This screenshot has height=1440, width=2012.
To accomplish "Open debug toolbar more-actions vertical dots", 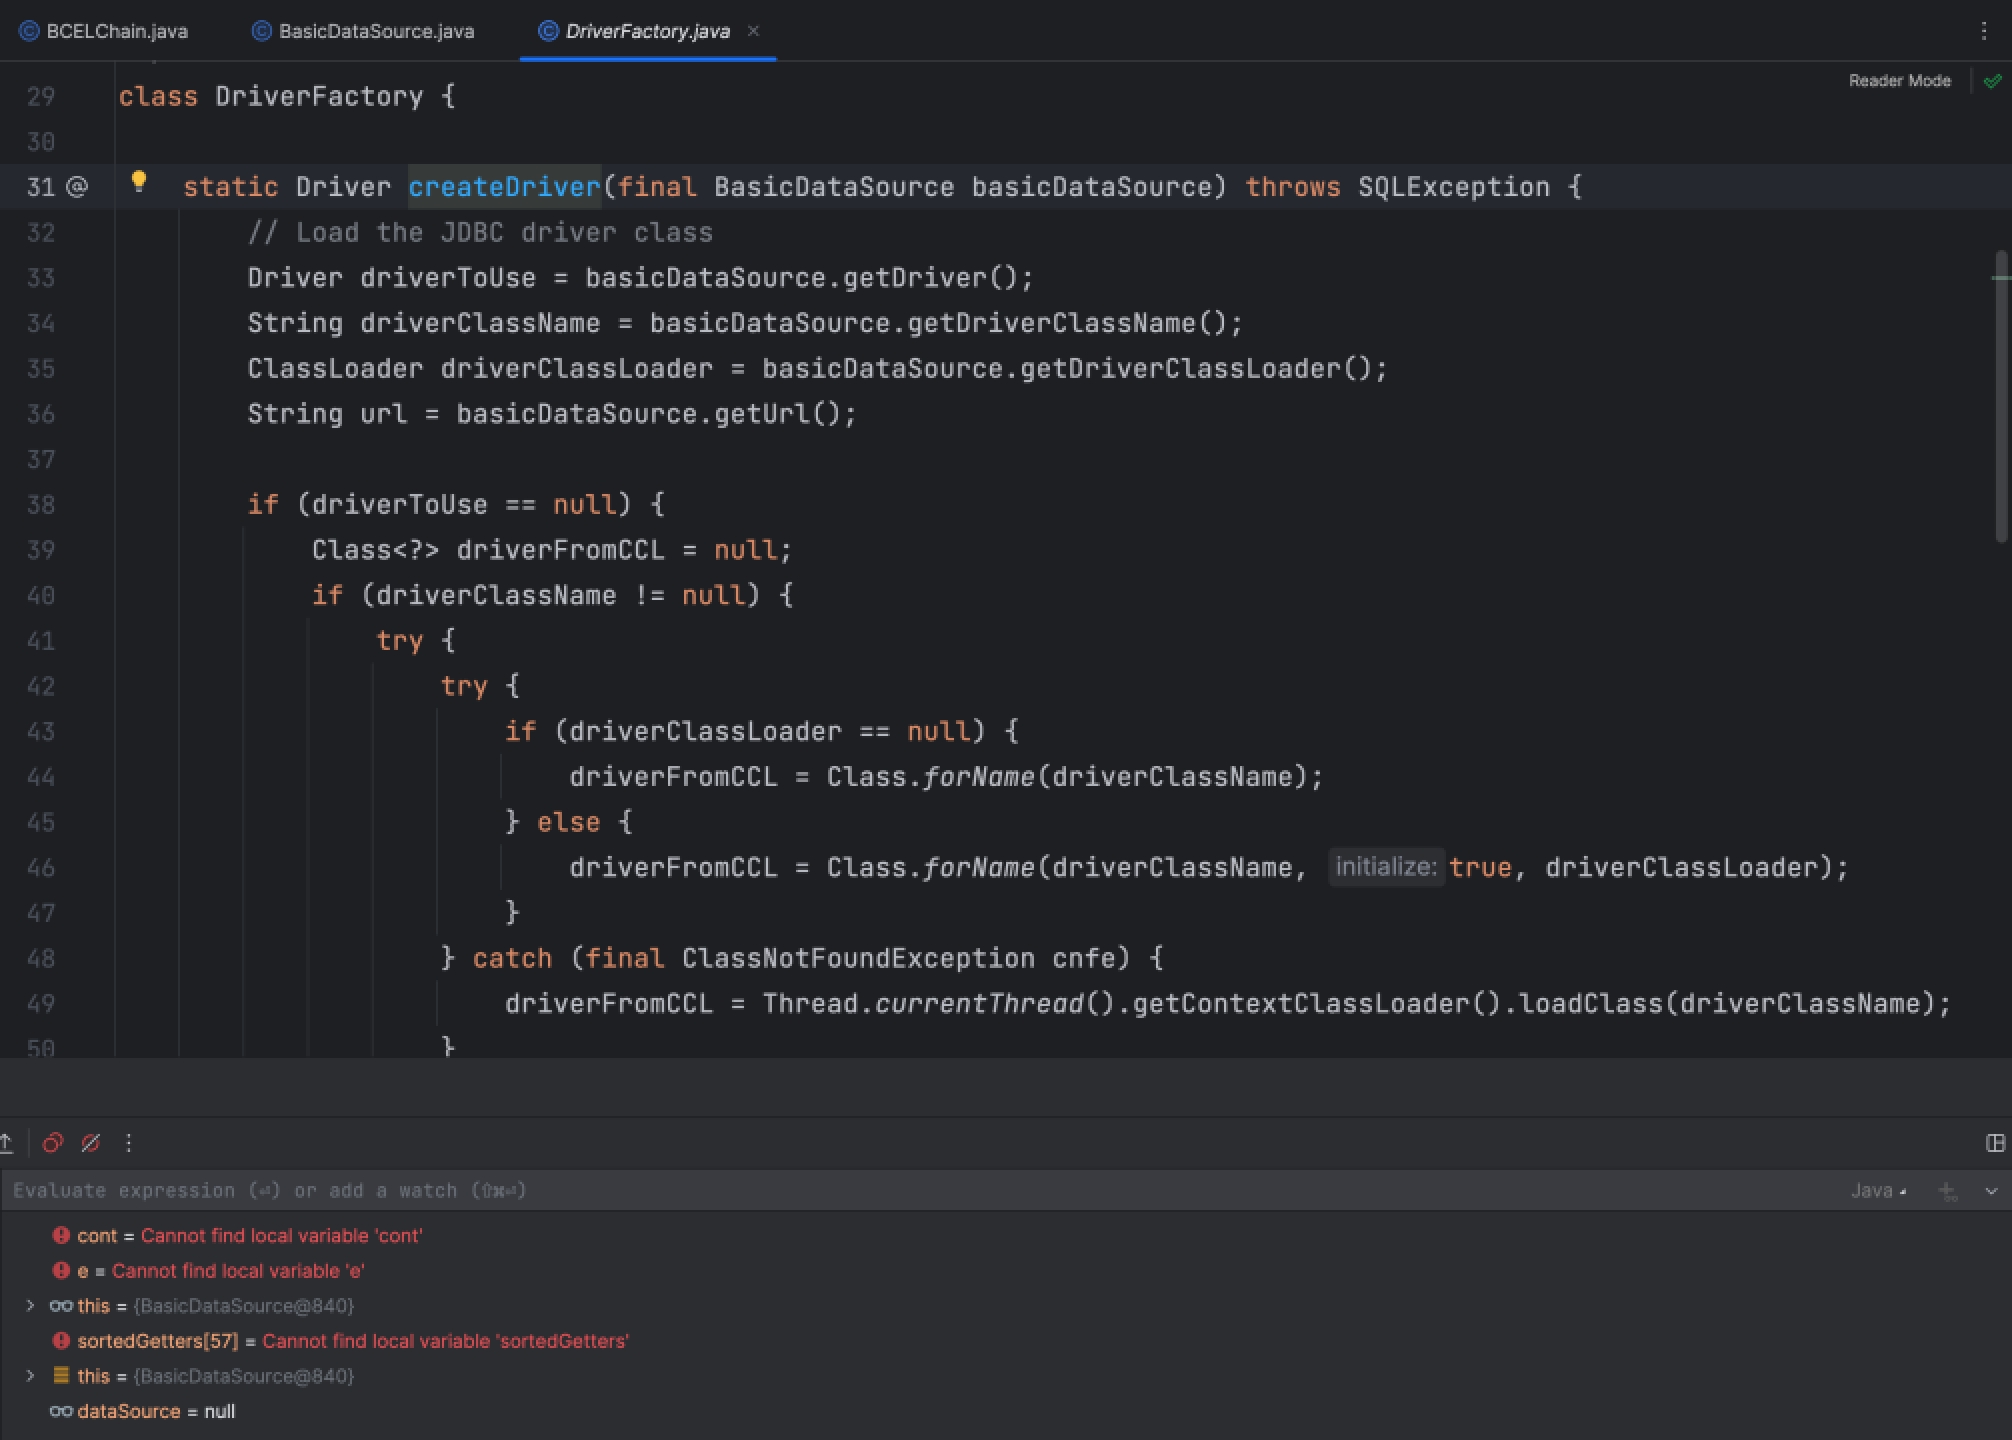I will coord(128,1143).
